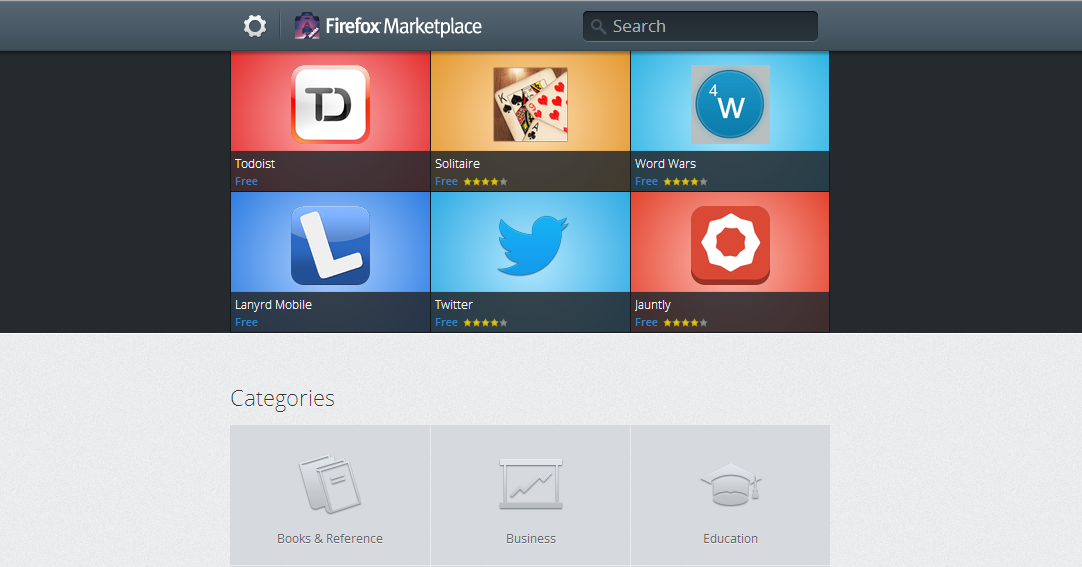Go to the Firefox Marketplace home title
Screen dimensions: 1082x567
(403, 26)
